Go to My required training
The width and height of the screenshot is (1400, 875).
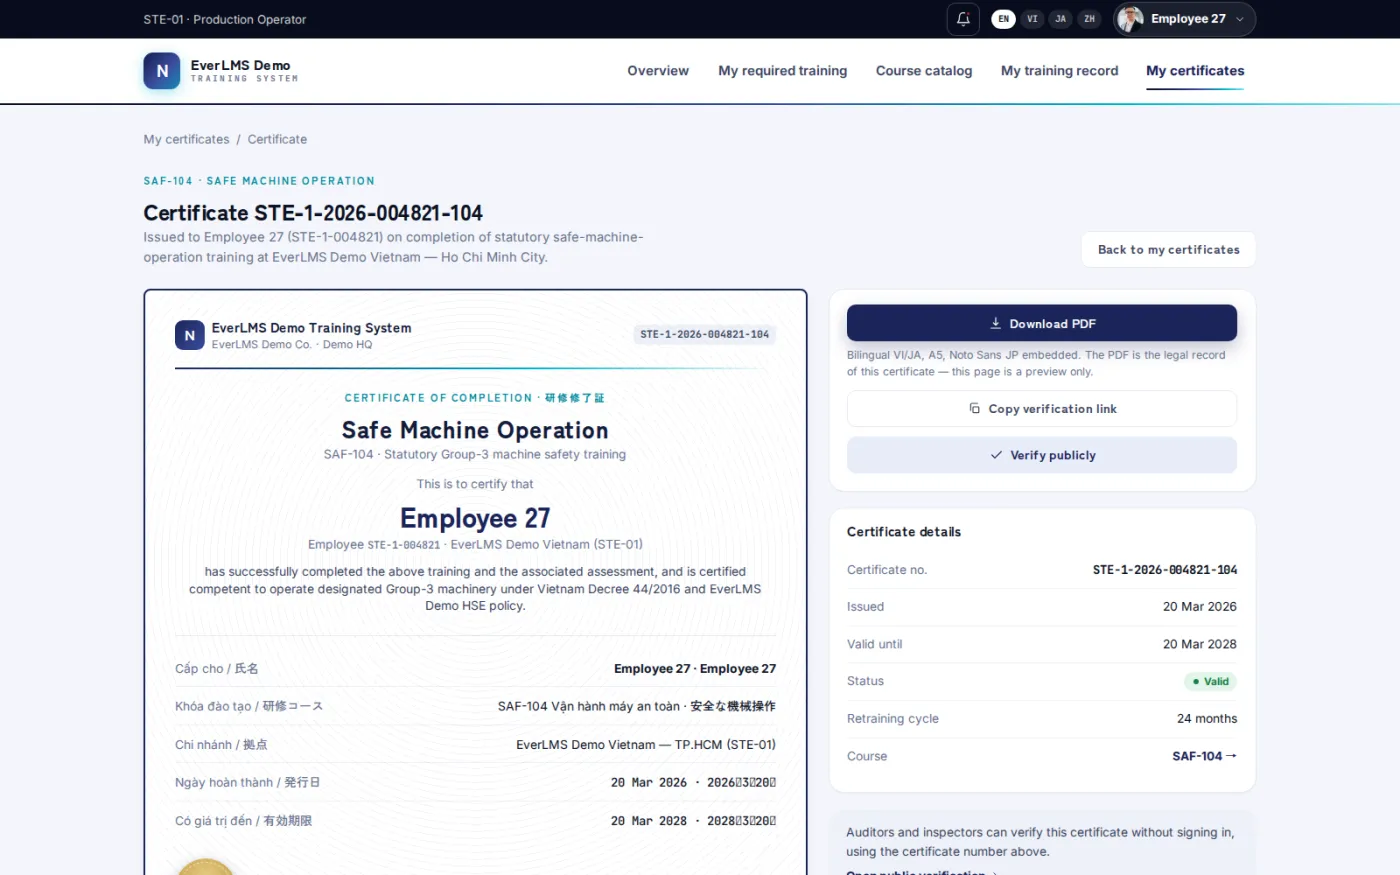pos(782,71)
